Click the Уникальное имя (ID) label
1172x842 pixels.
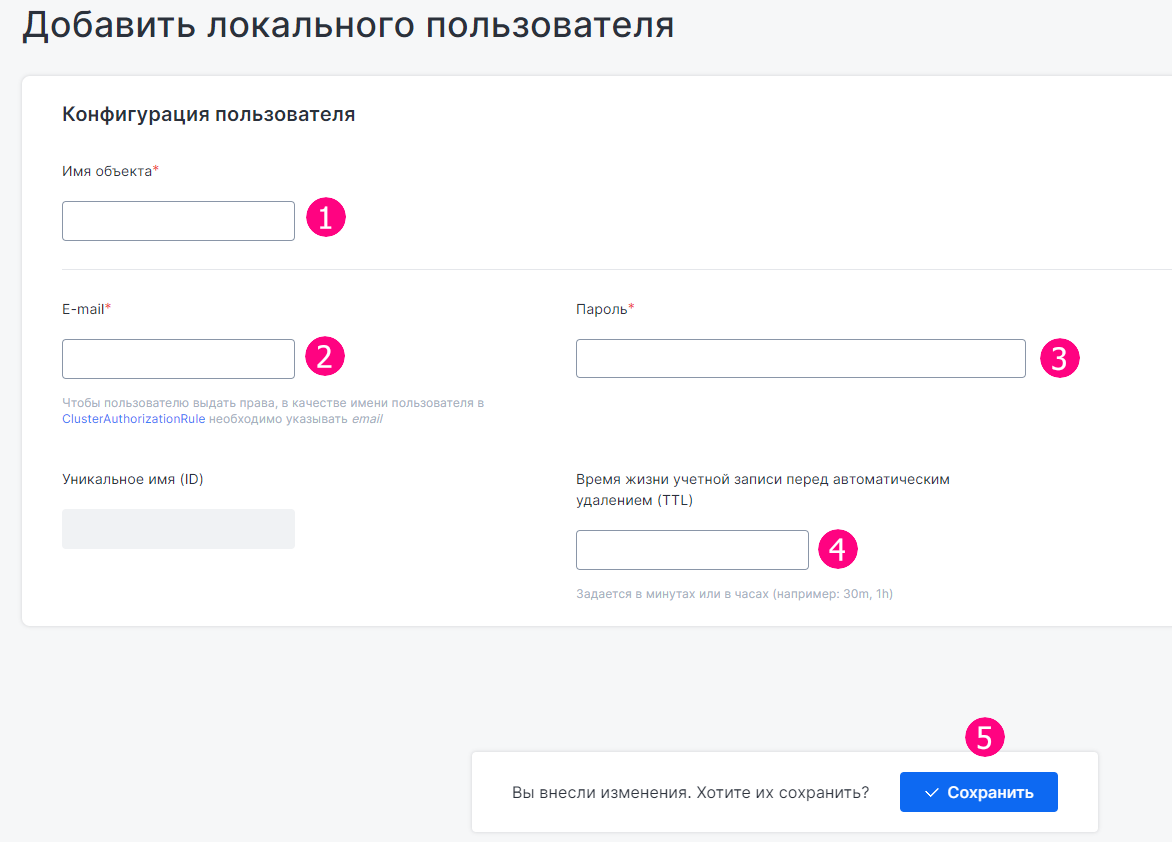(132, 479)
